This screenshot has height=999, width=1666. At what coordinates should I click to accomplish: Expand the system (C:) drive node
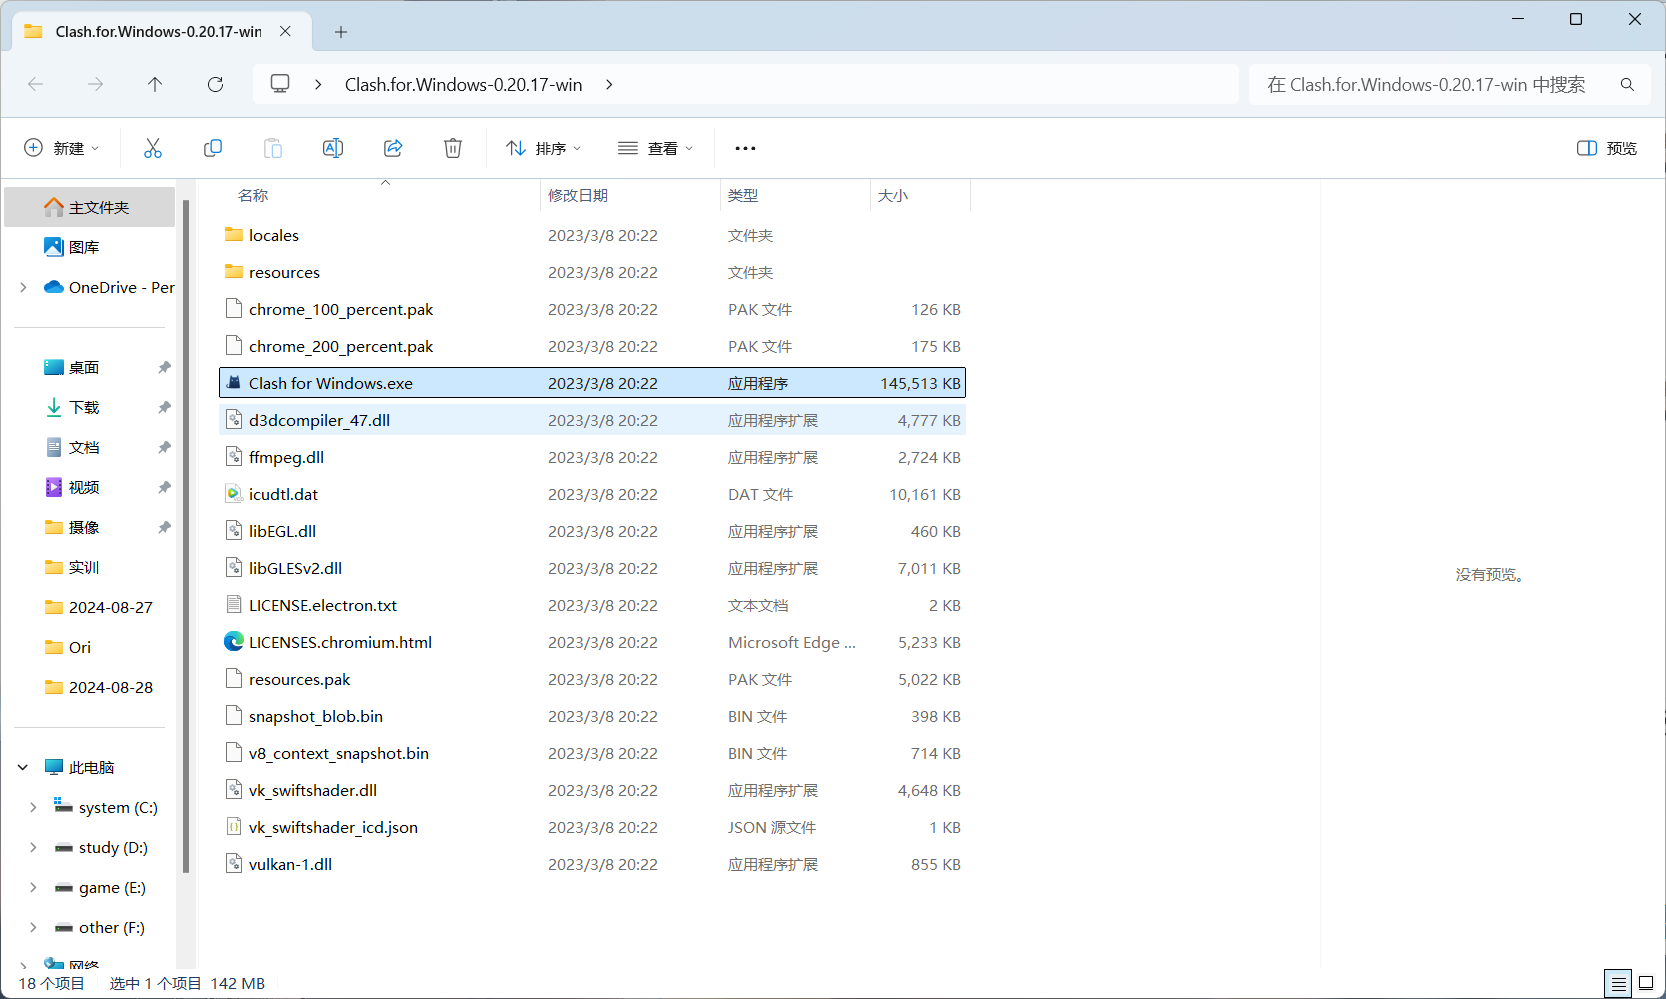point(33,807)
